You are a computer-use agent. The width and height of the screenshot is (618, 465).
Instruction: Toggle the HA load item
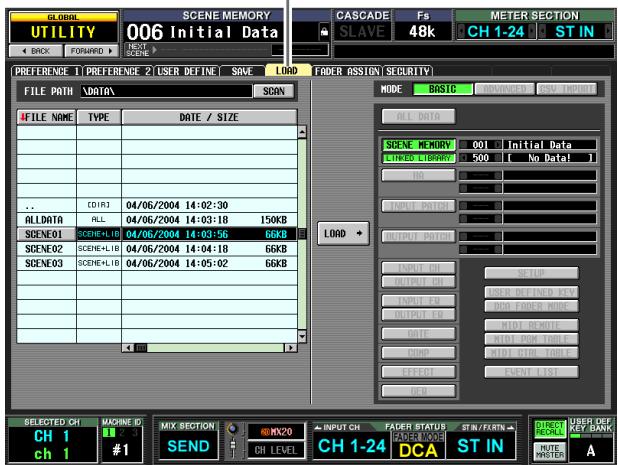[419, 175]
